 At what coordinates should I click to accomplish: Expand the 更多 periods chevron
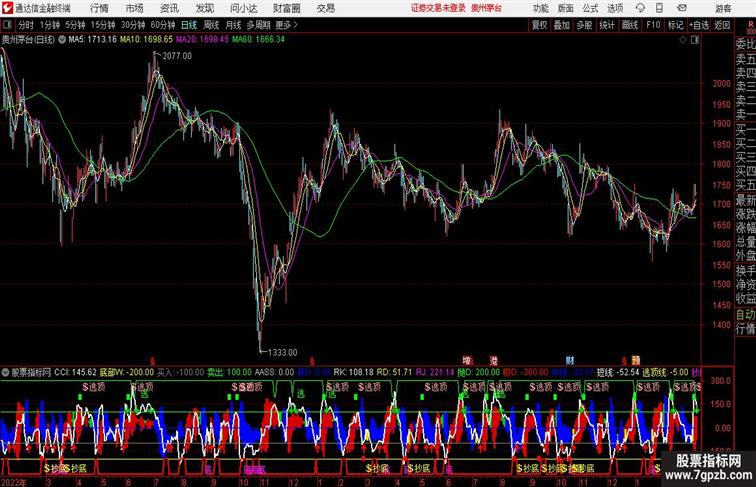pos(287,25)
